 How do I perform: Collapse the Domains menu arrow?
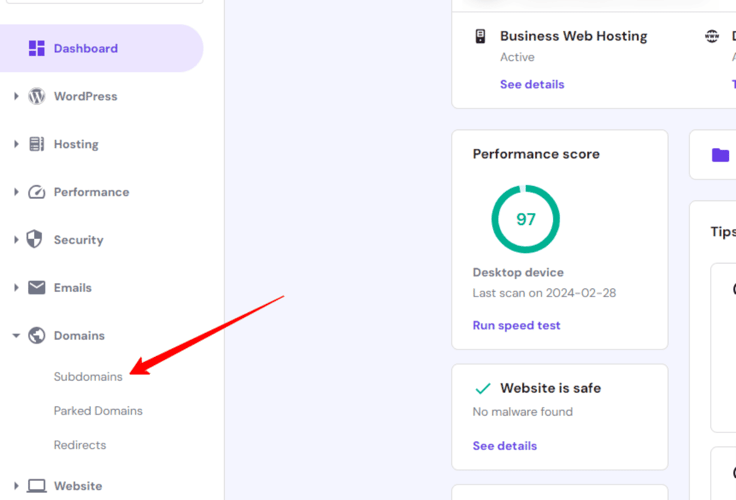click(16, 336)
